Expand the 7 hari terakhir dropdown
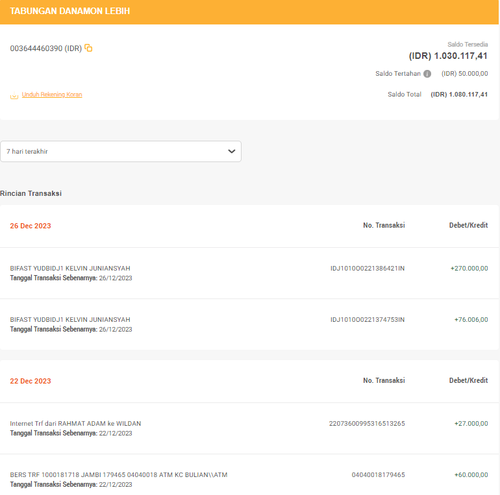Image resolution: width=500 pixels, height=495 pixels. pos(121,151)
